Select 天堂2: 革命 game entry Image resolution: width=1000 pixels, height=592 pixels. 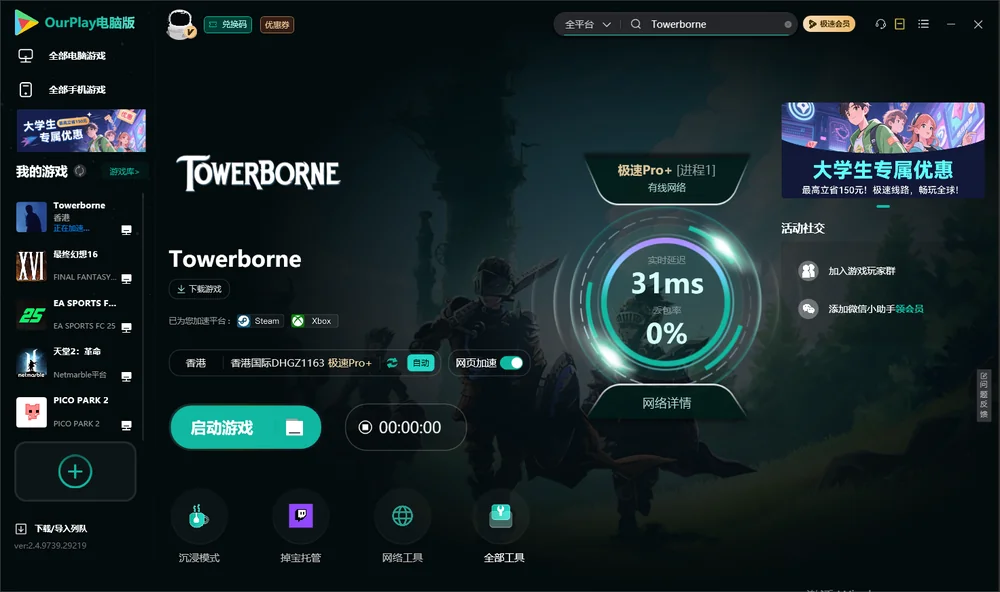pyautogui.click(x=75, y=363)
